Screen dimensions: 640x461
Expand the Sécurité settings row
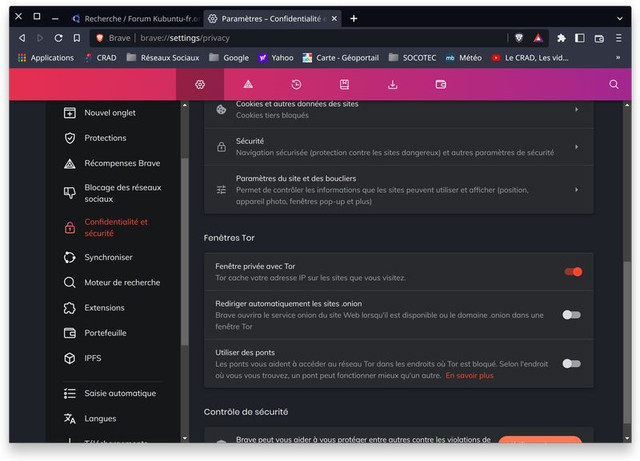click(398, 147)
